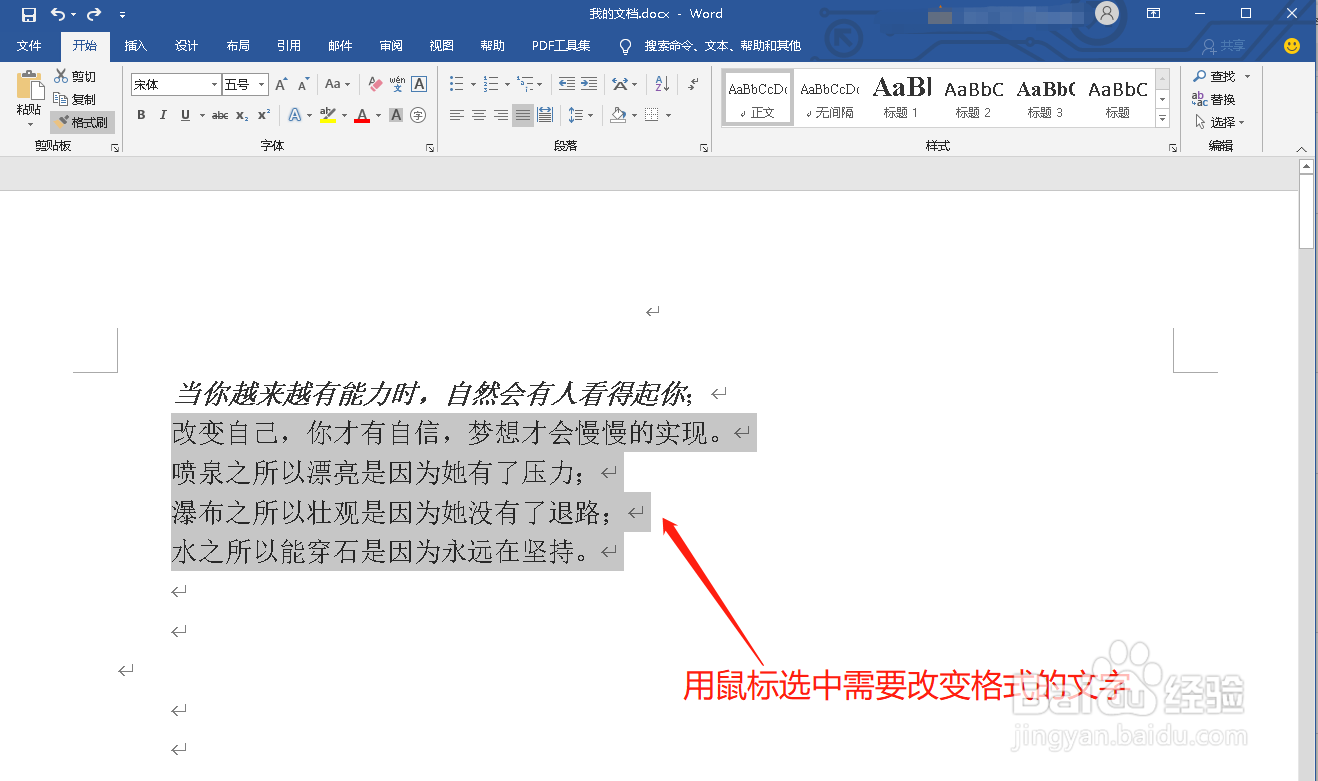This screenshot has height=781, width=1318.
Task: Toggle display of paragraph marks
Action: 692,85
